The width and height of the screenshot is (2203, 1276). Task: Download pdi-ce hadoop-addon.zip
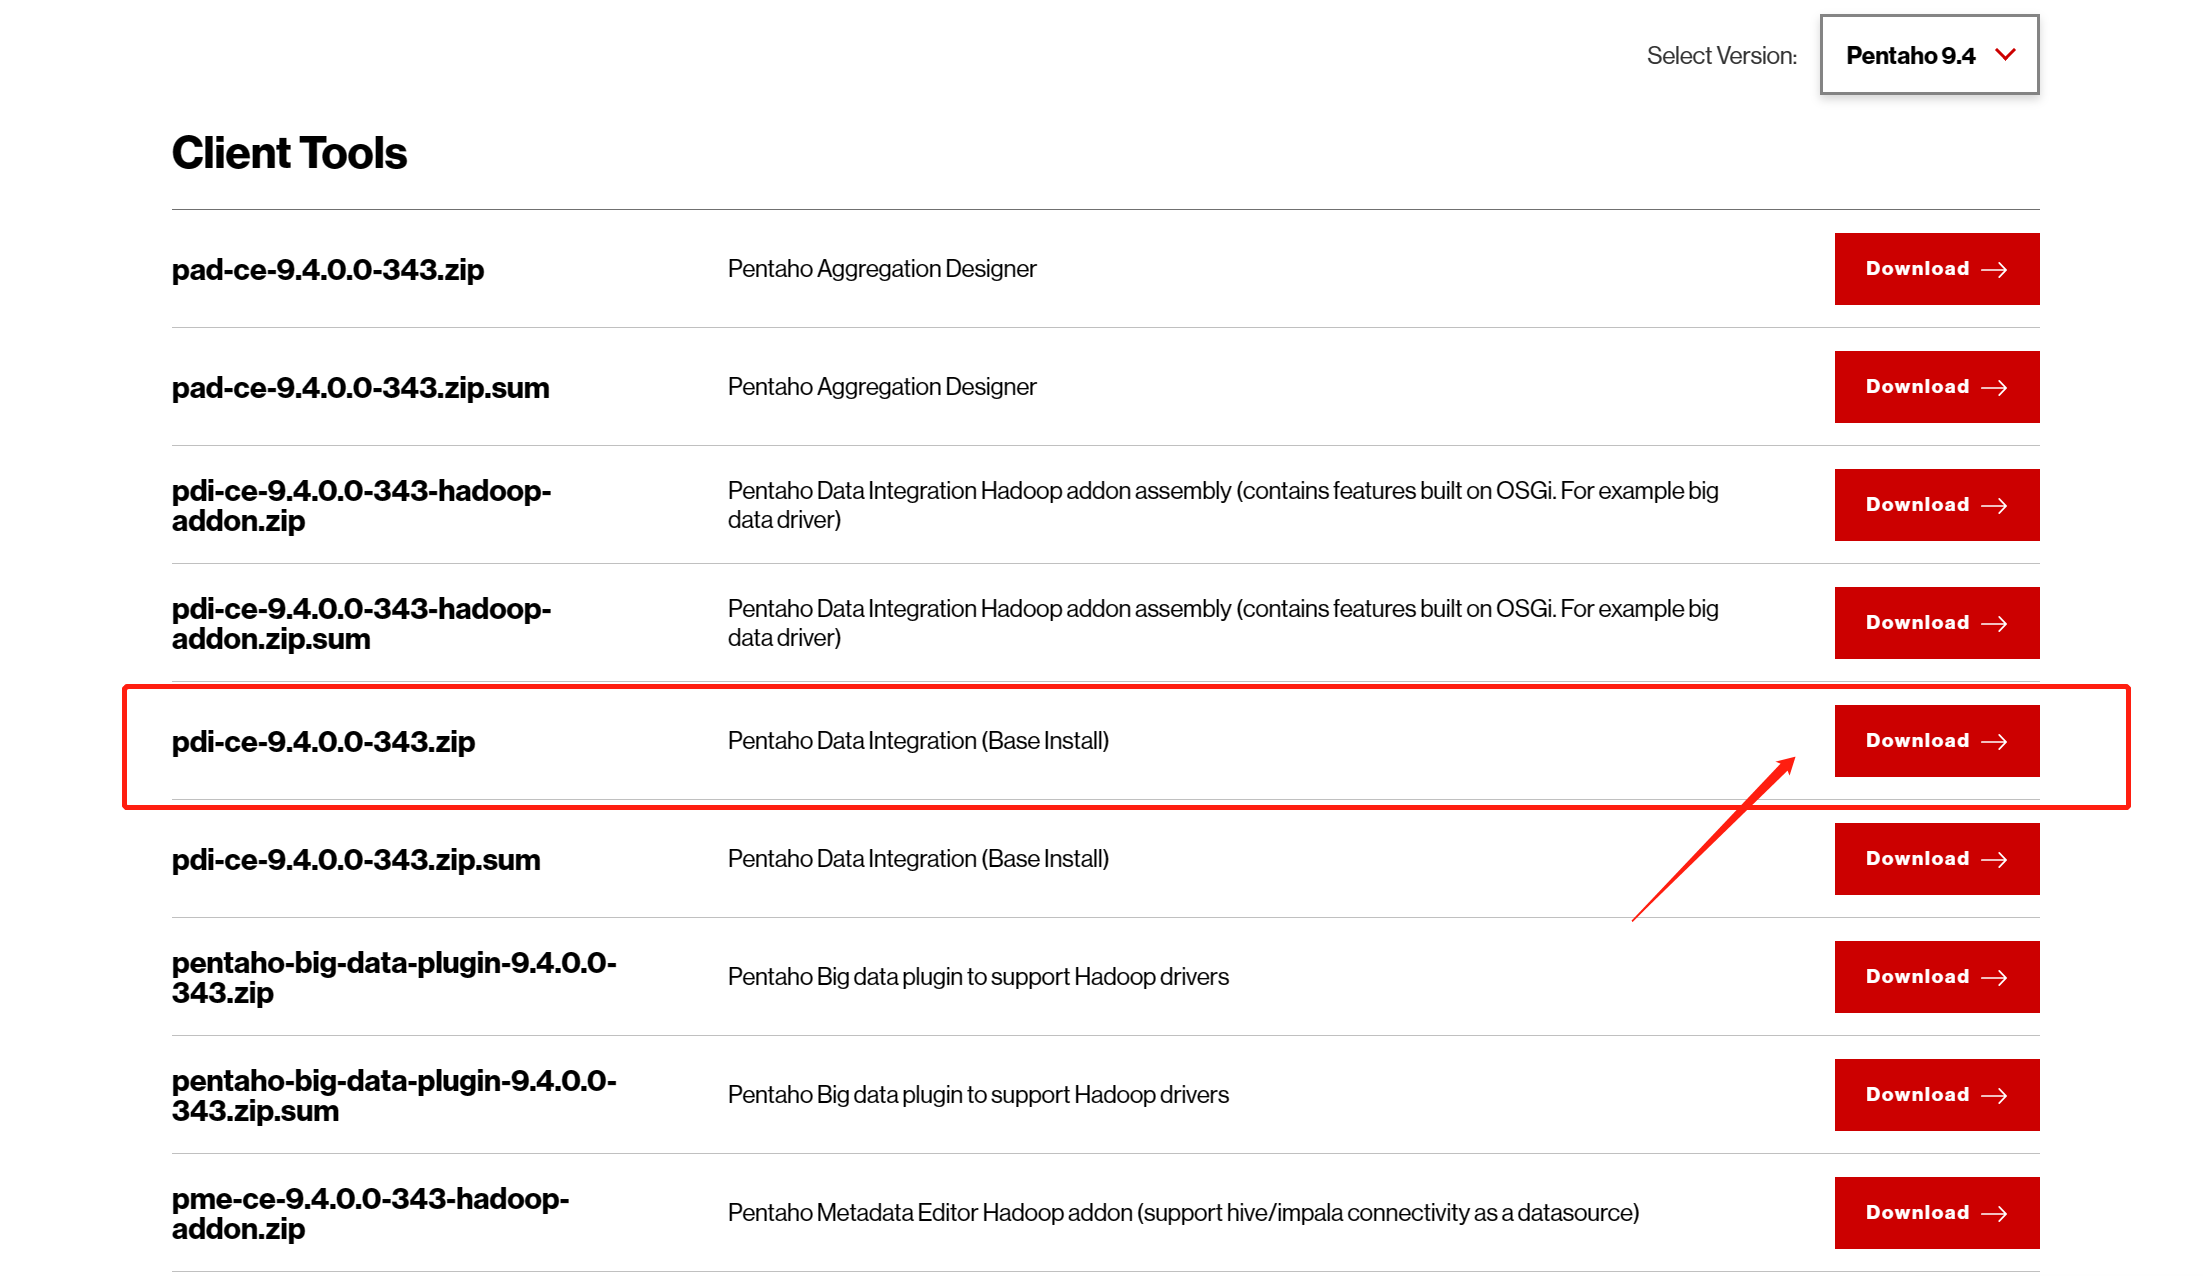tap(1935, 505)
